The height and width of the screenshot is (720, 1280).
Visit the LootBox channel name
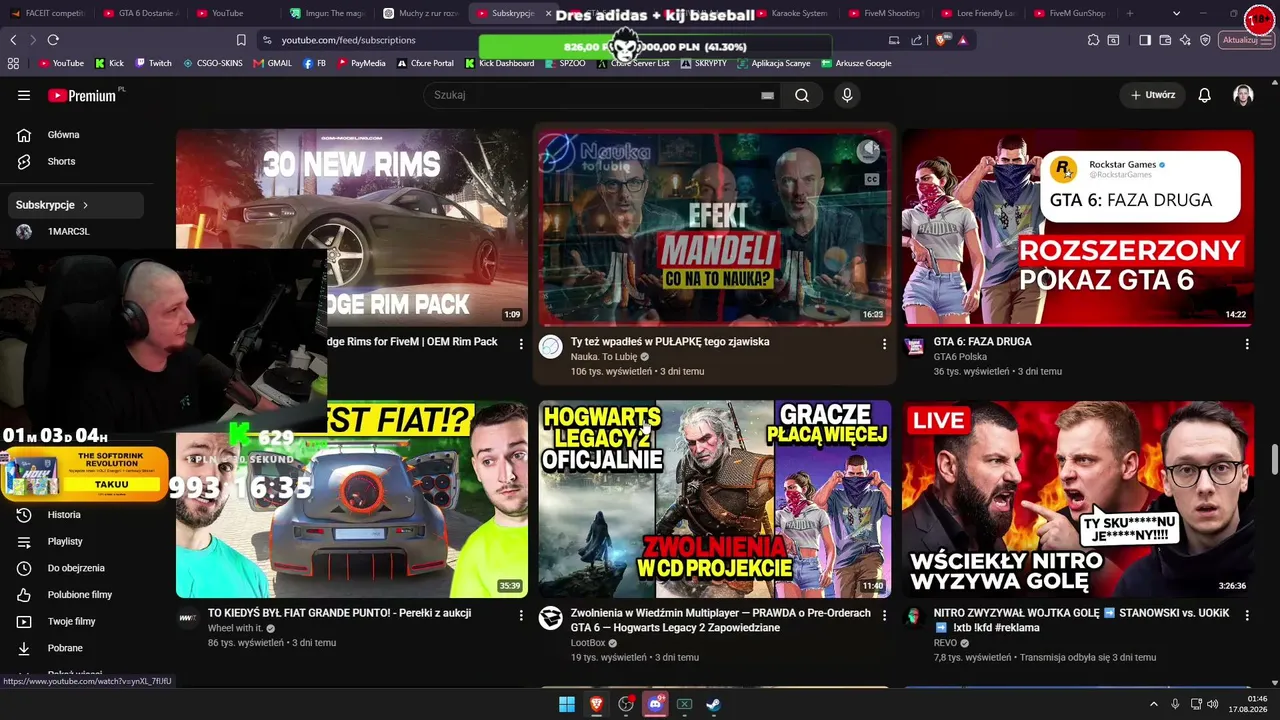coord(588,643)
